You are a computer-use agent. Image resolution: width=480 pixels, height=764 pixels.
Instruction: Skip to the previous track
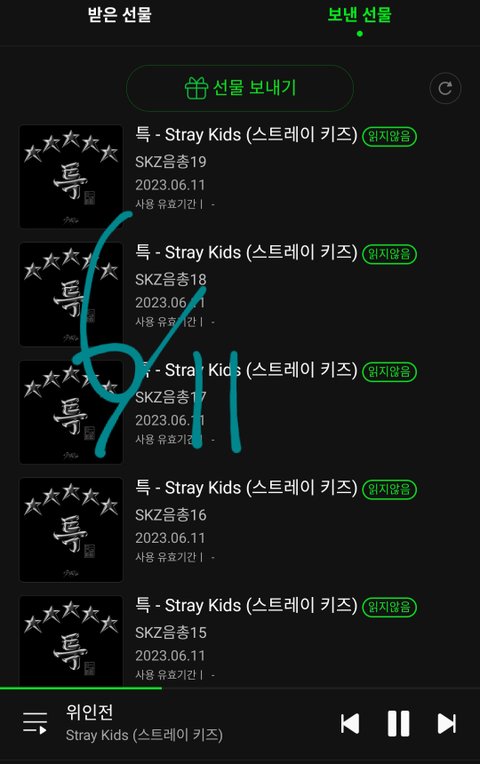click(x=350, y=723)
